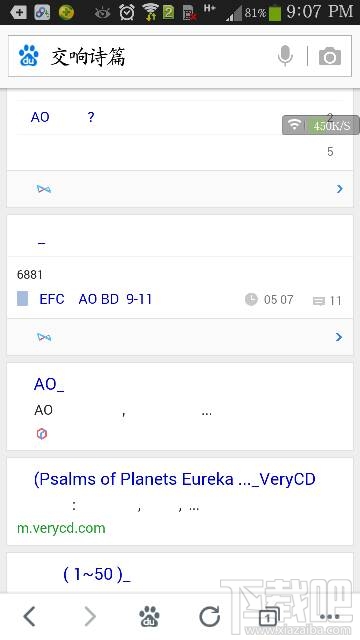This screenshot has height=640, width=360.
Task: Open the Psalms of Planets Eureka VeryCD result
Action: [x=175, y=479]
